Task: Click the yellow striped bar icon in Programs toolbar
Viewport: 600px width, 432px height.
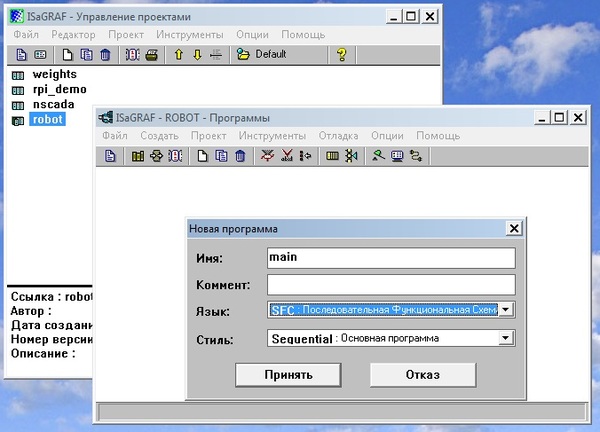Action: pos(332,156)
